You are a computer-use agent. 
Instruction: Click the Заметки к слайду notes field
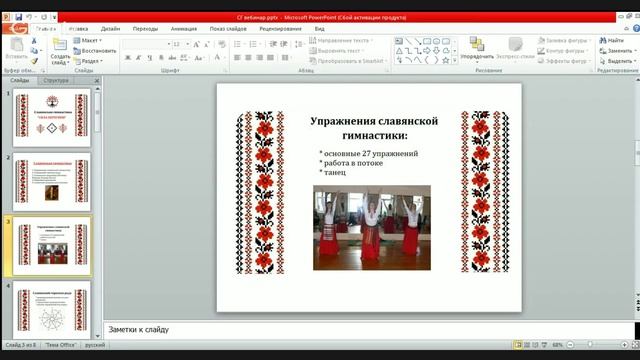tap(369, 330)
